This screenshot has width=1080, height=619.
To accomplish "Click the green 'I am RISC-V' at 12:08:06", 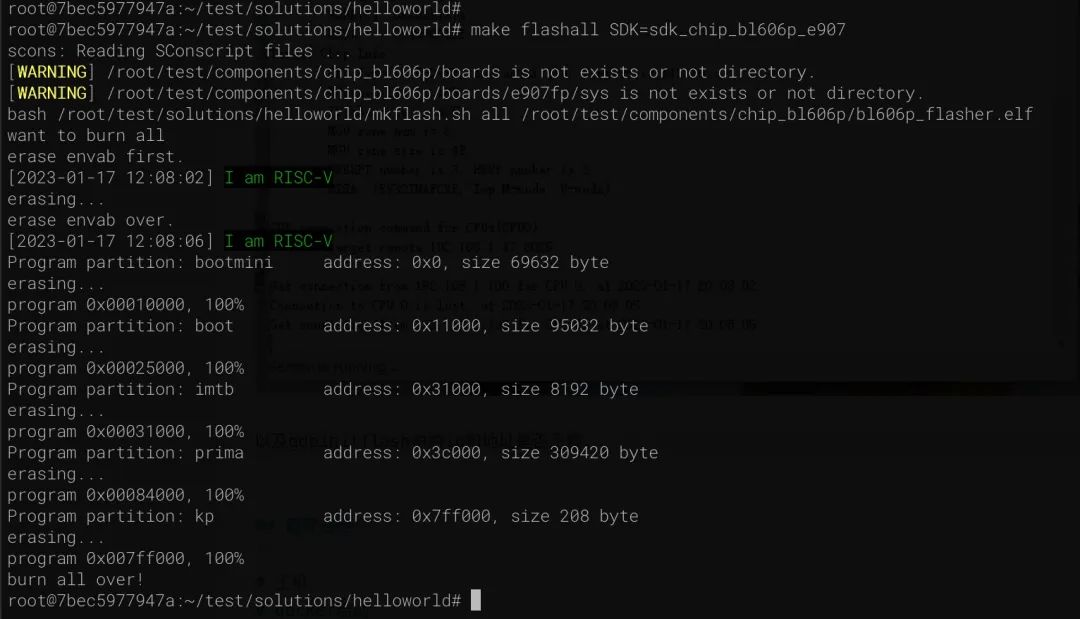I will tap(278, 241).
